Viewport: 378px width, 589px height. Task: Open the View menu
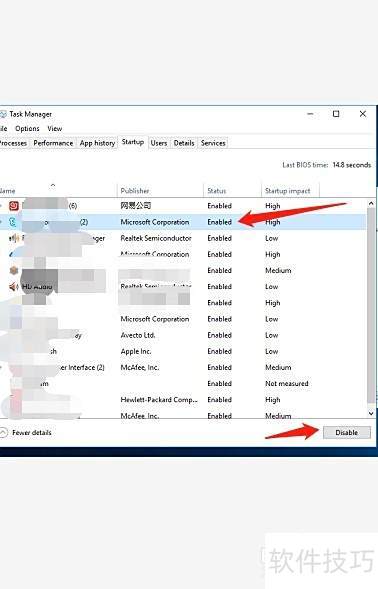54,128
